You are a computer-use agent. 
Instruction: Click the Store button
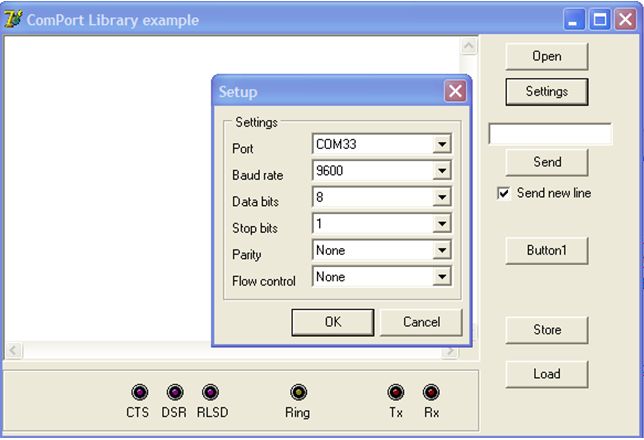[546, 330]
